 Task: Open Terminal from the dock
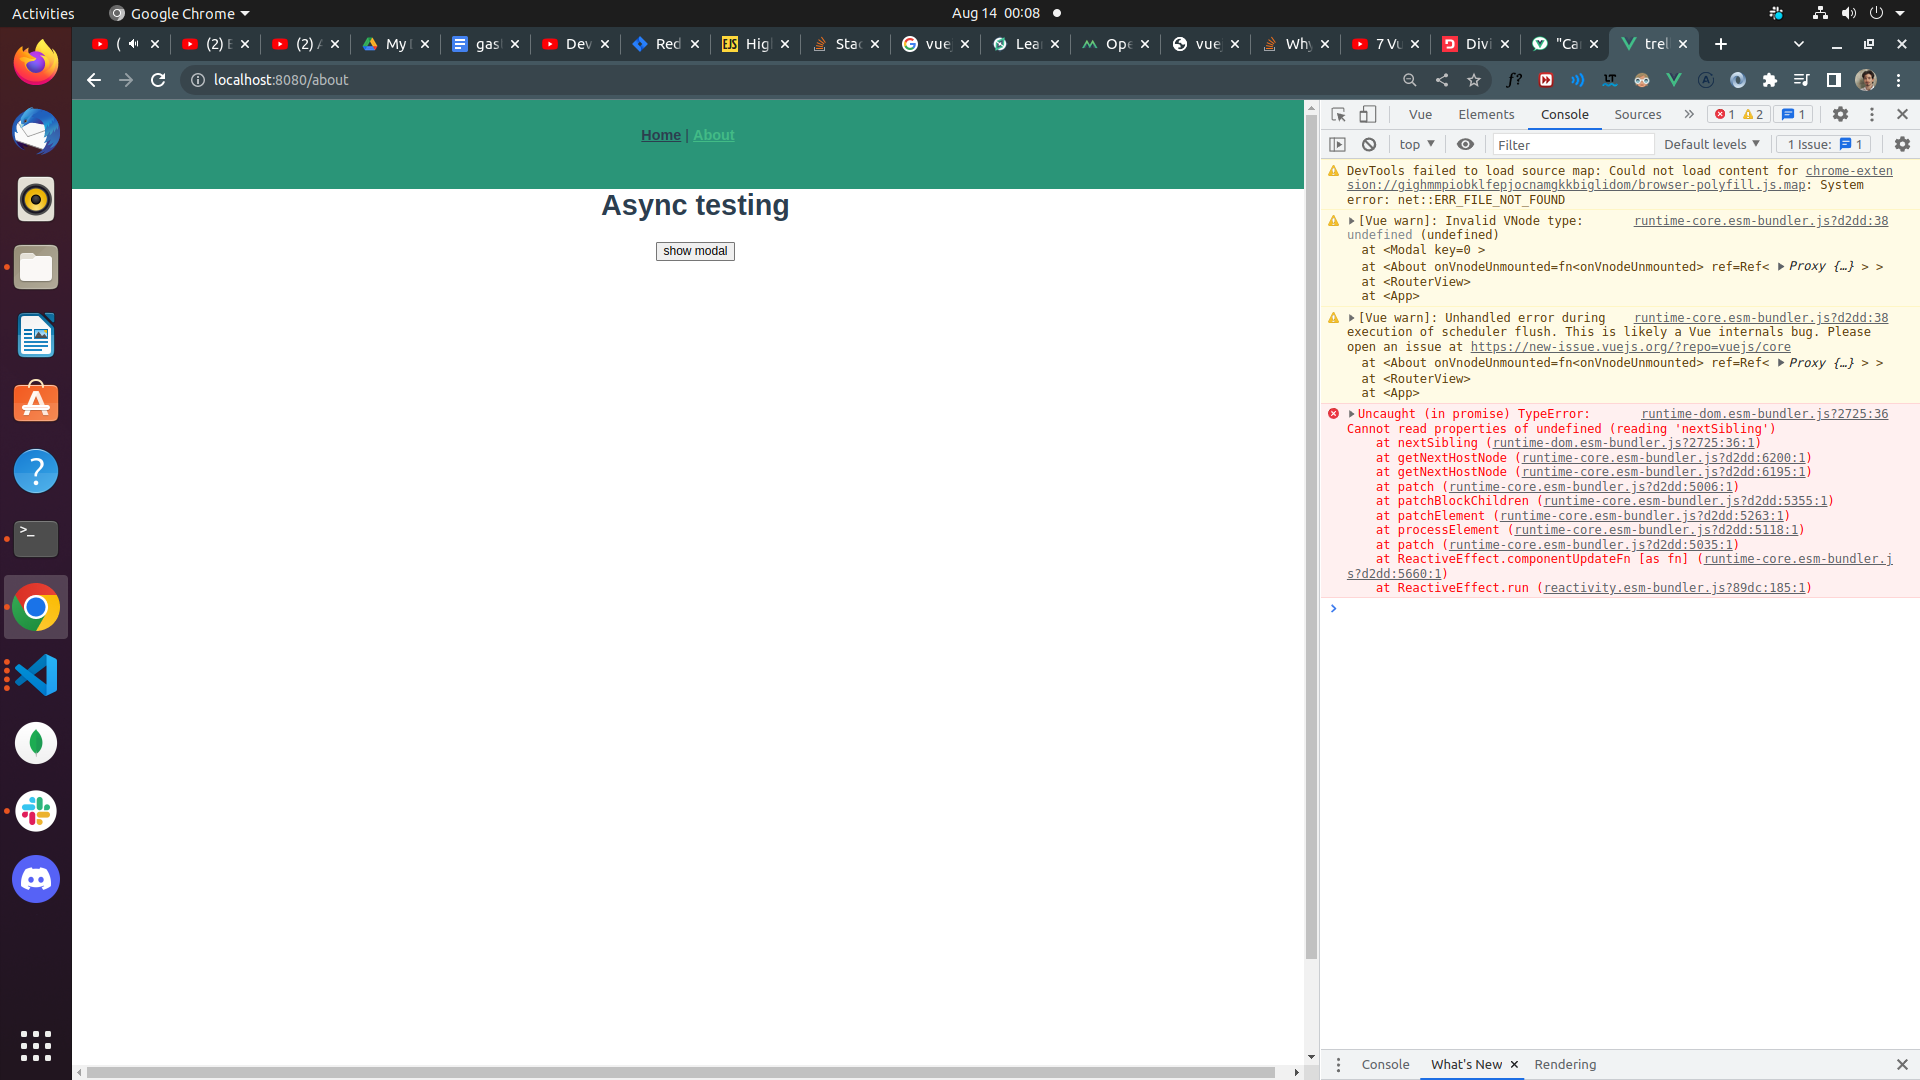[36, 539]
